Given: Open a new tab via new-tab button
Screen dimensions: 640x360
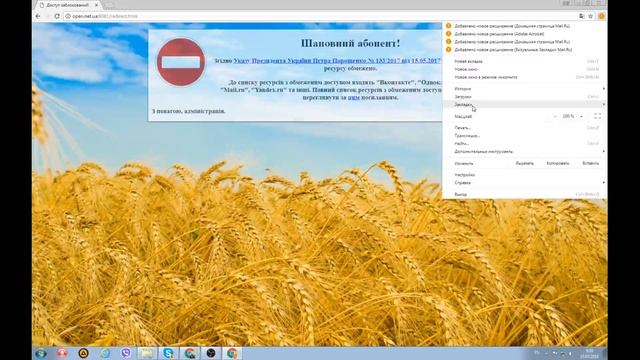Looking at the screenshot, I should click(109, 5).
